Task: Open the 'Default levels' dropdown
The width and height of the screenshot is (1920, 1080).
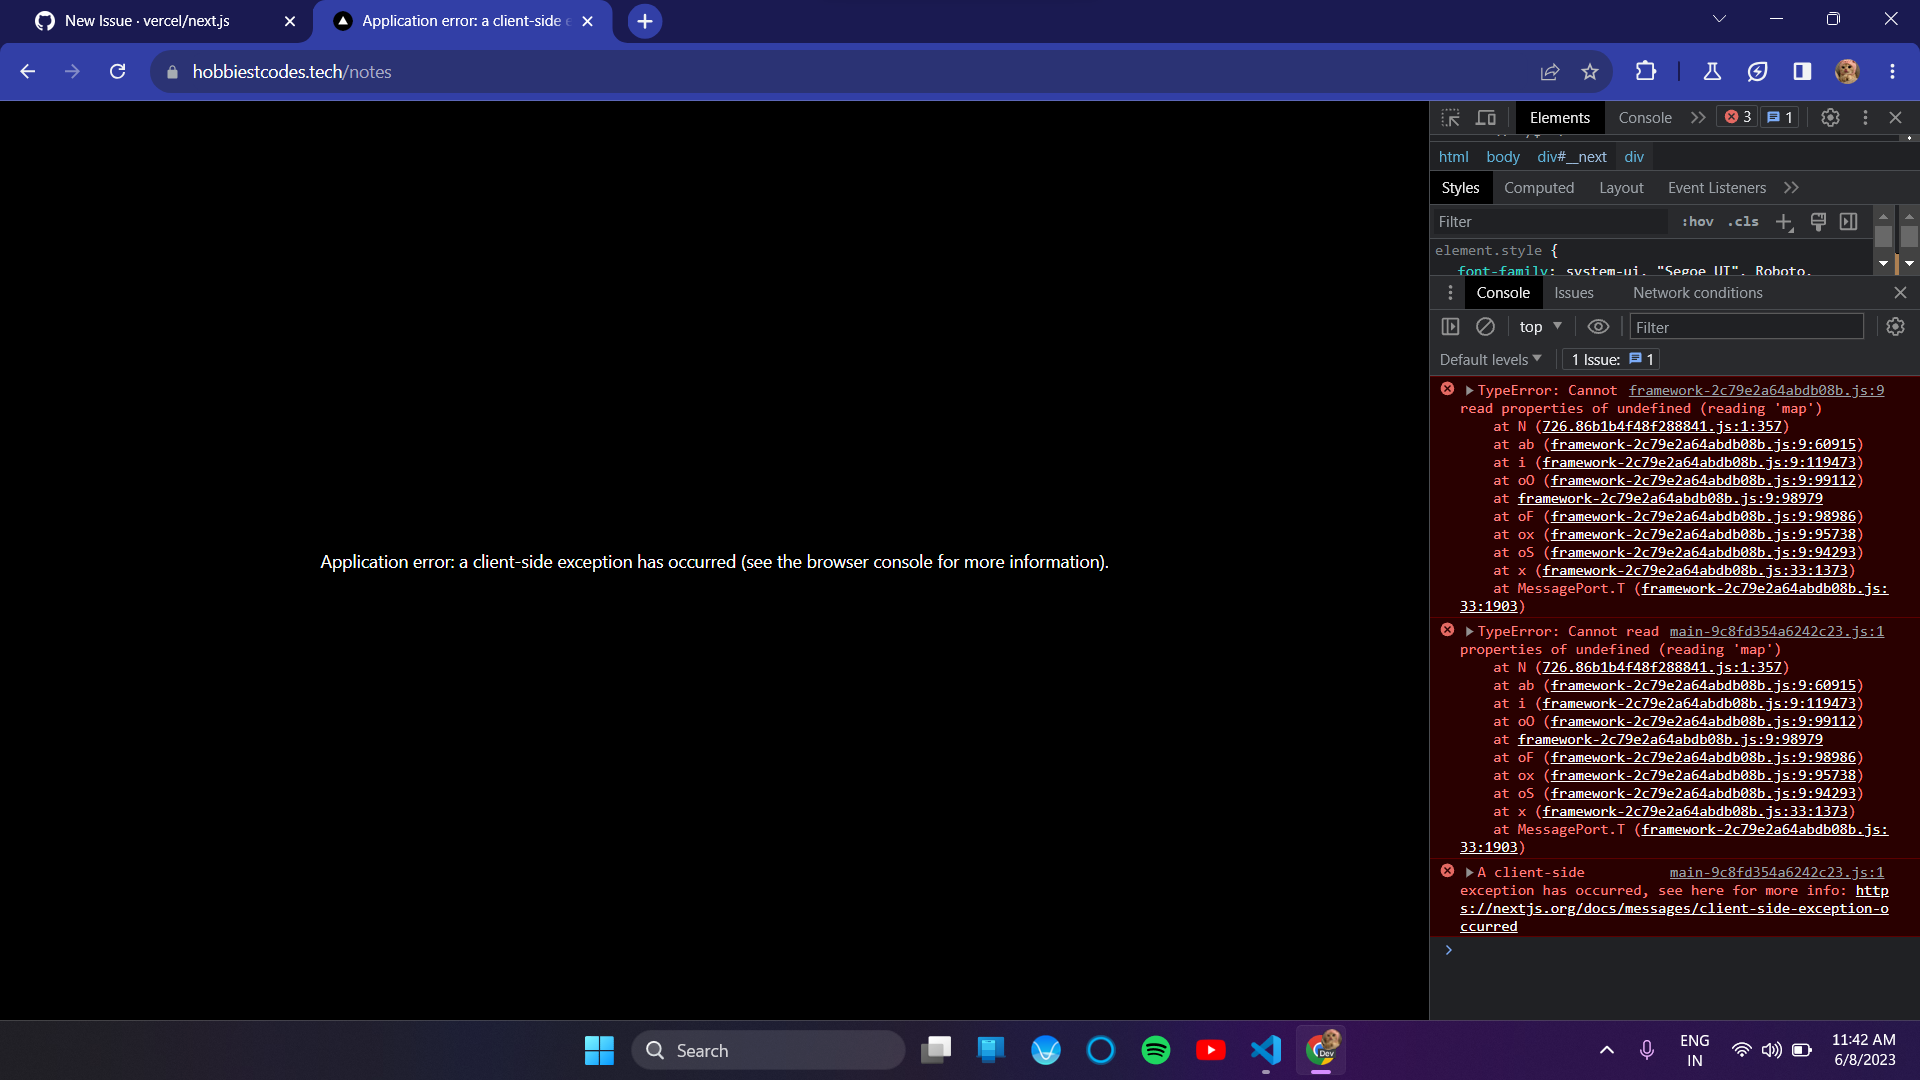Action: (1489, 359)
